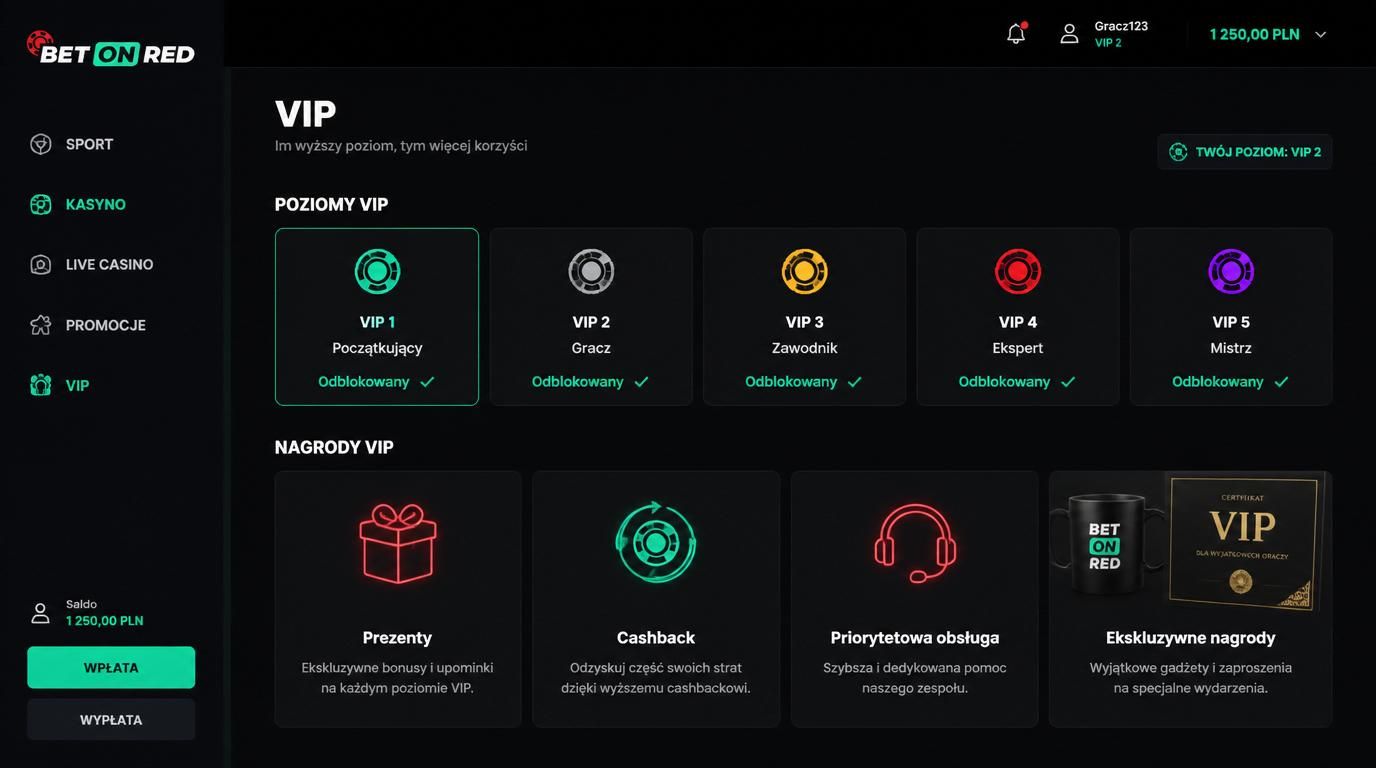Click the Ekskluzywne nagrody card title

pyautogui.click(x=1190, y=638)
